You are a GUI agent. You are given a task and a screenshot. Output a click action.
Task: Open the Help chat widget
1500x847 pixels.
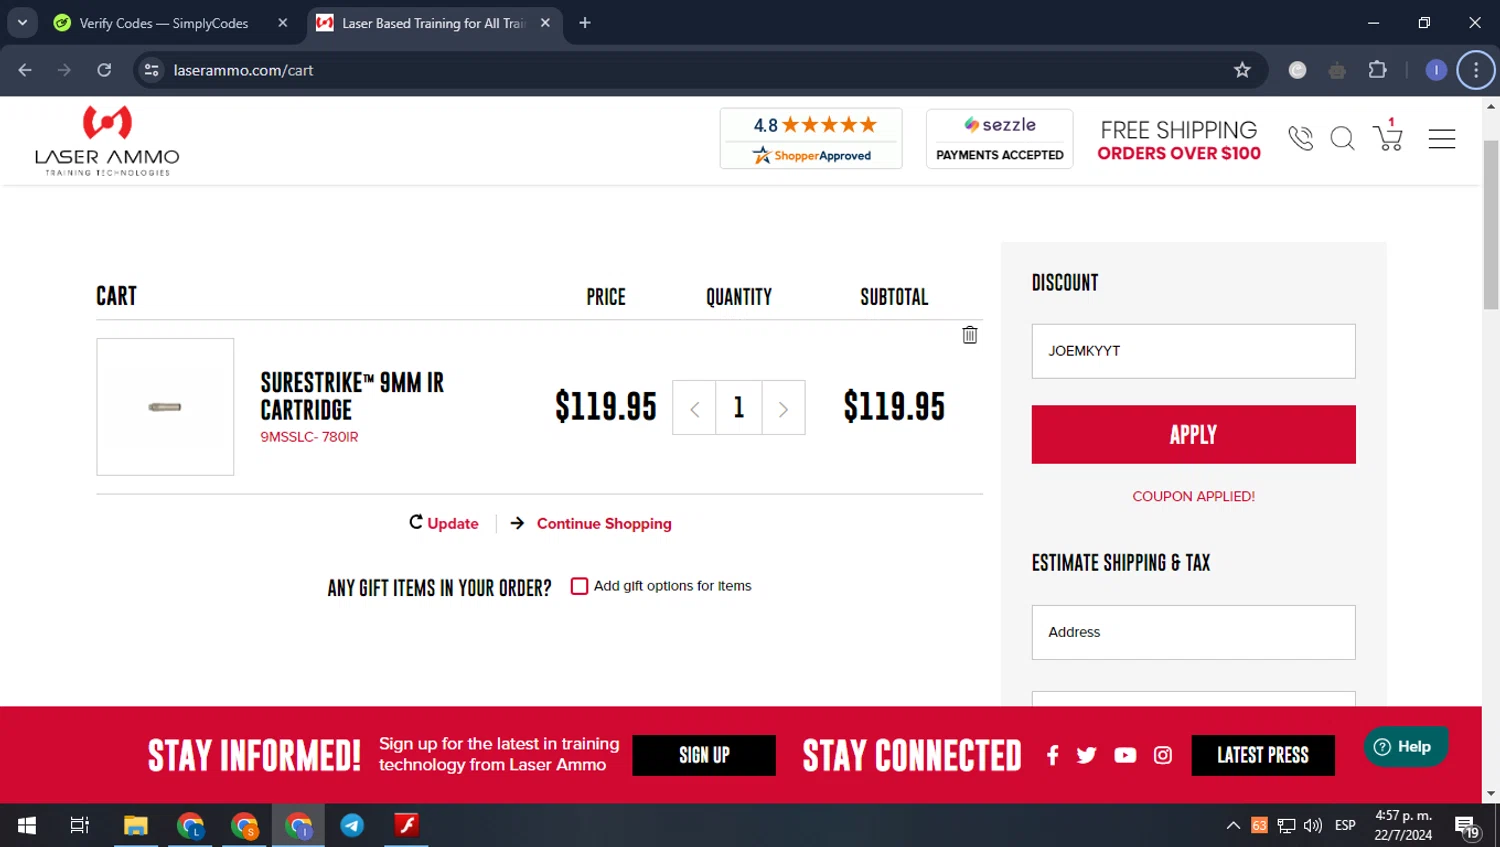(x=1405, y=746)
